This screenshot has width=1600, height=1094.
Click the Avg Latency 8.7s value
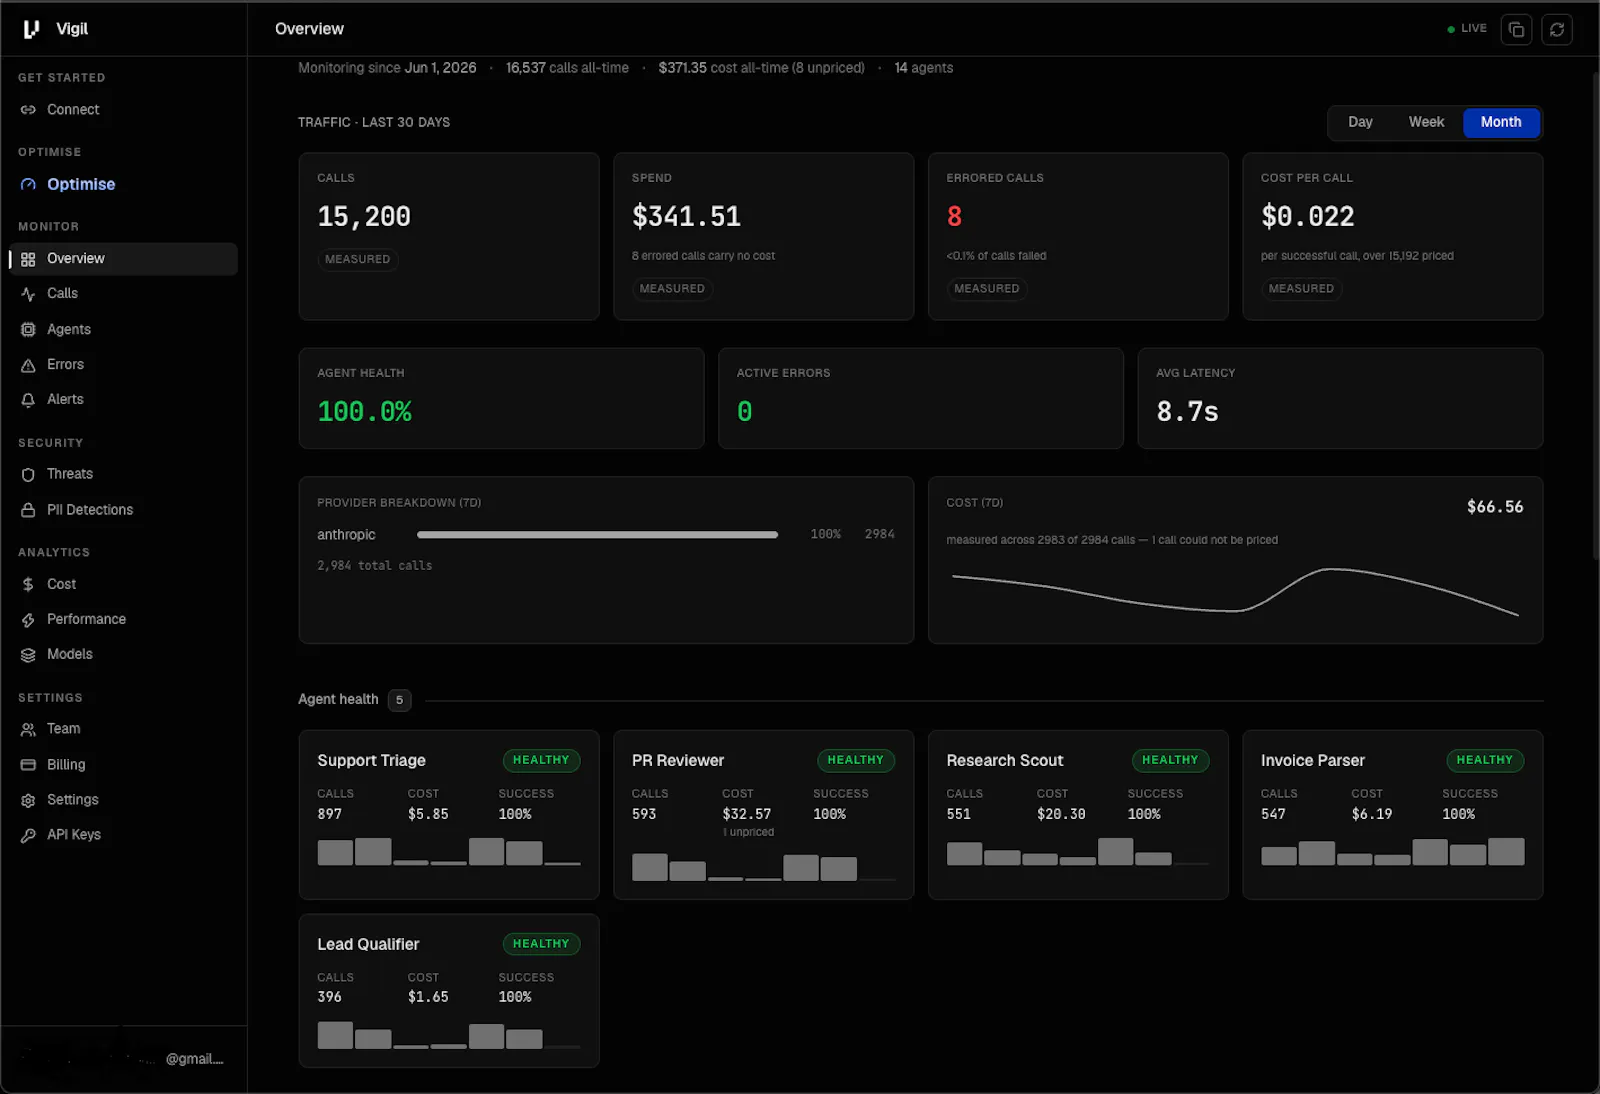tap(1187, 412)
